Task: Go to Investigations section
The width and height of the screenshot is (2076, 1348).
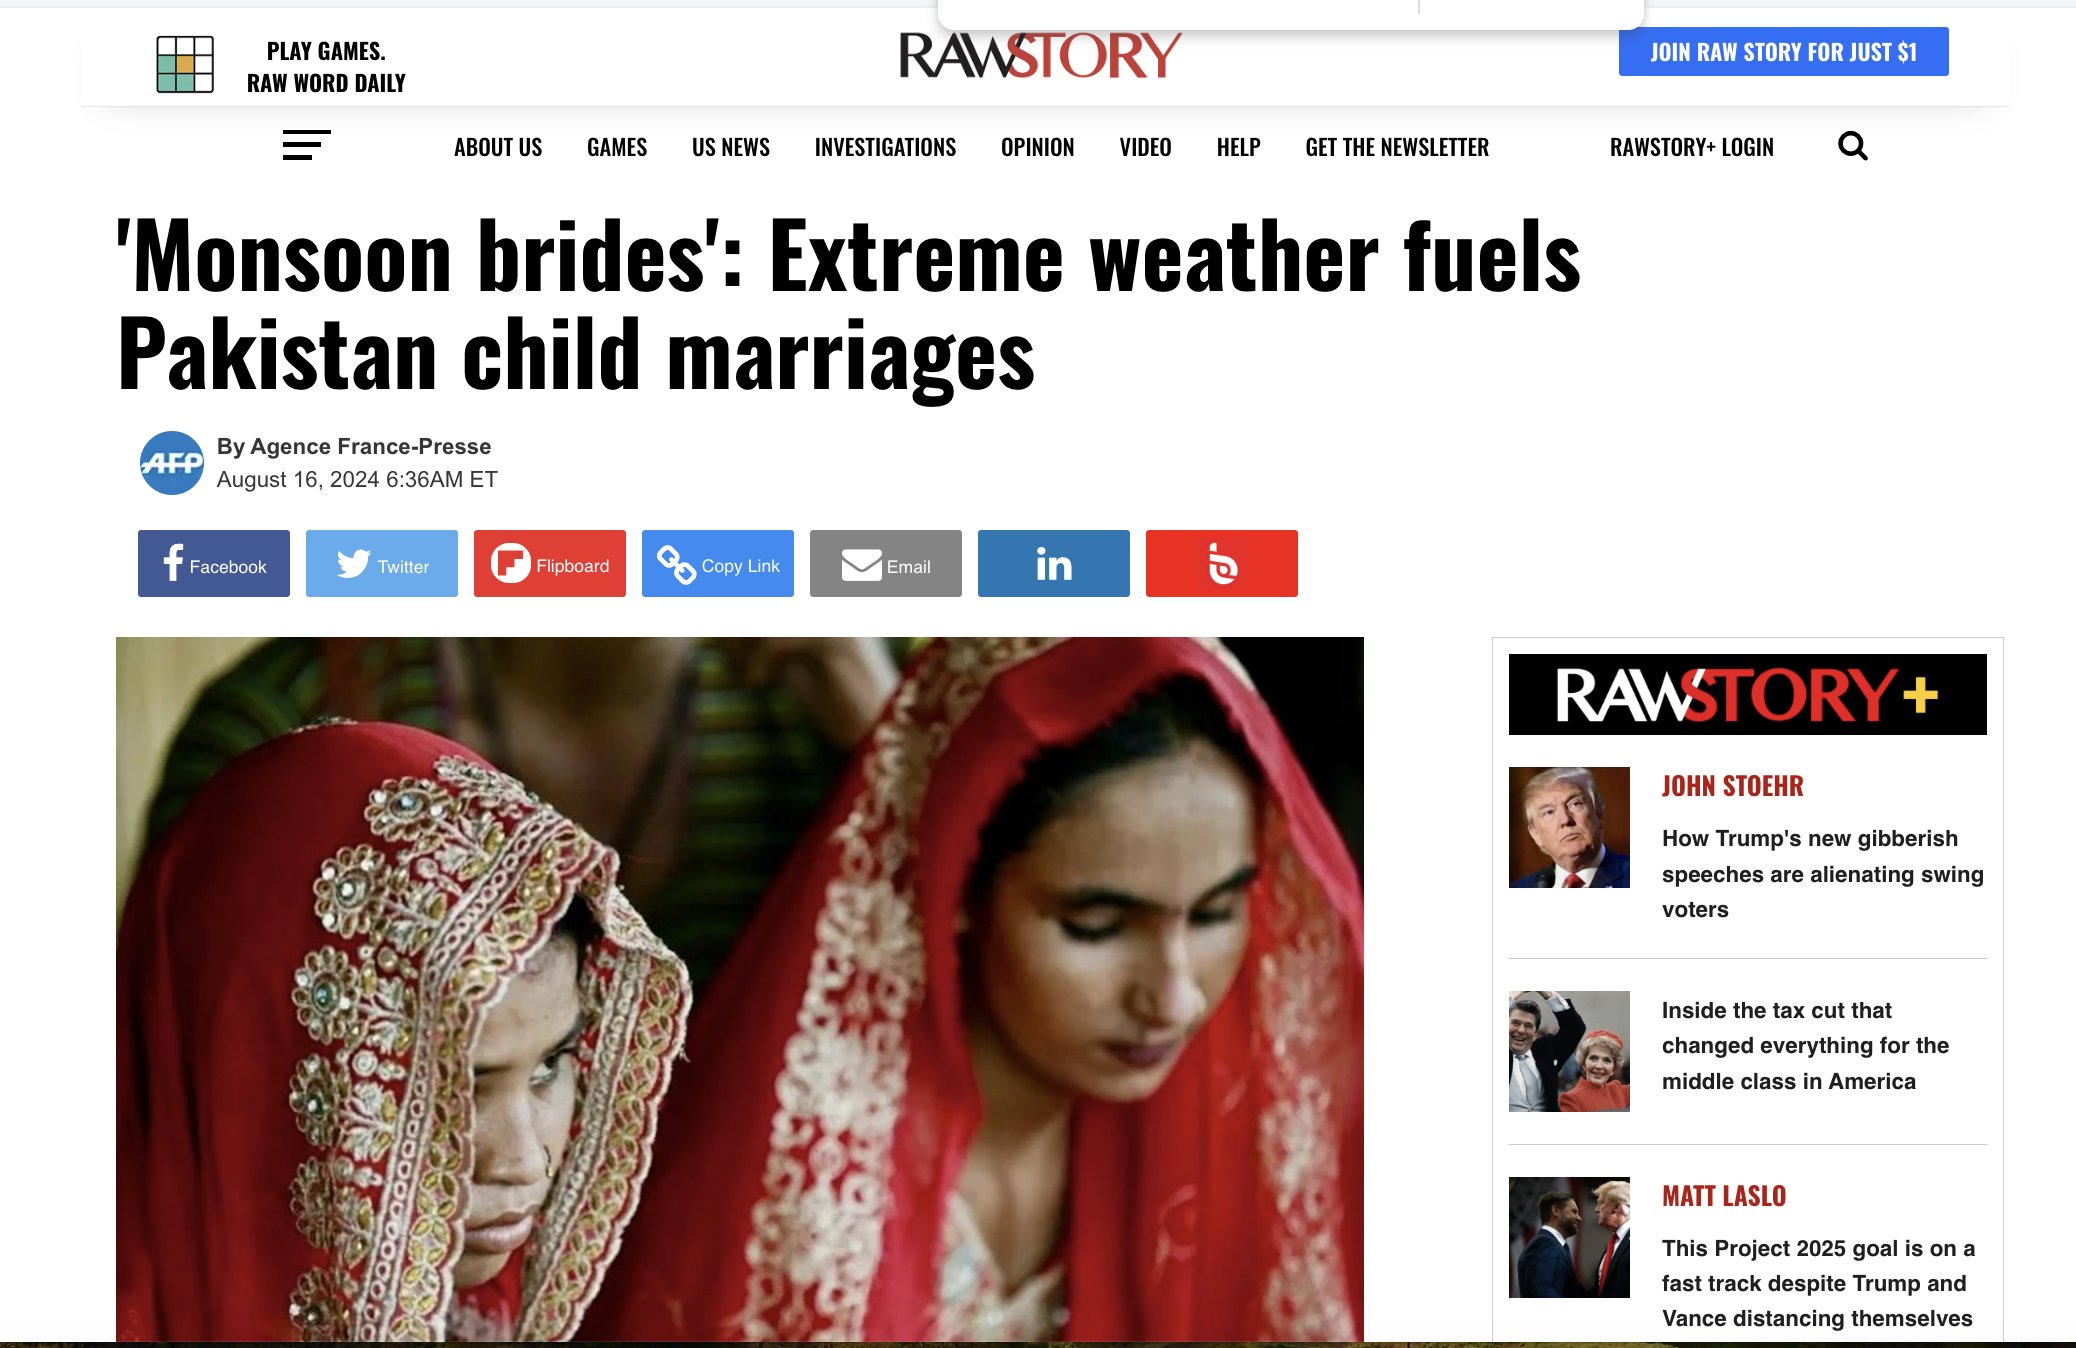Action: point(885,147)
